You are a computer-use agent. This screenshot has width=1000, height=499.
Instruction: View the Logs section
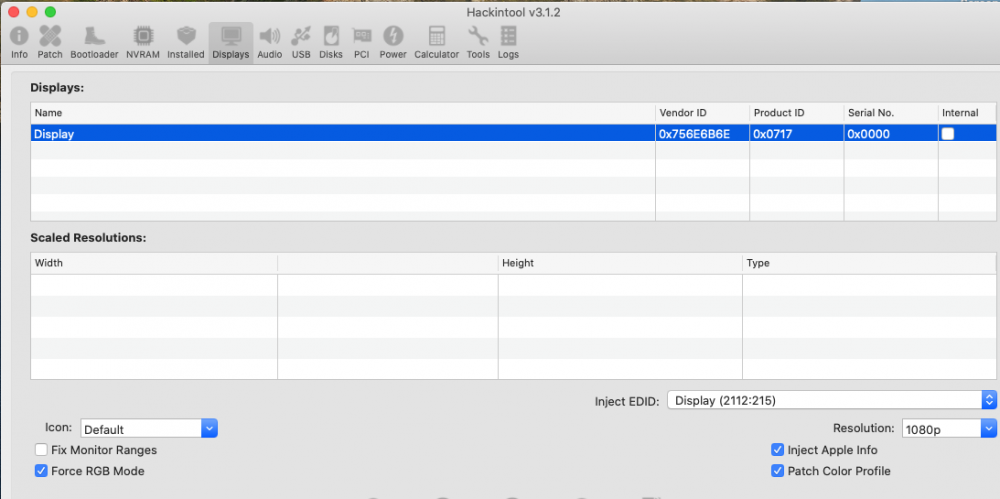[508, 40]
